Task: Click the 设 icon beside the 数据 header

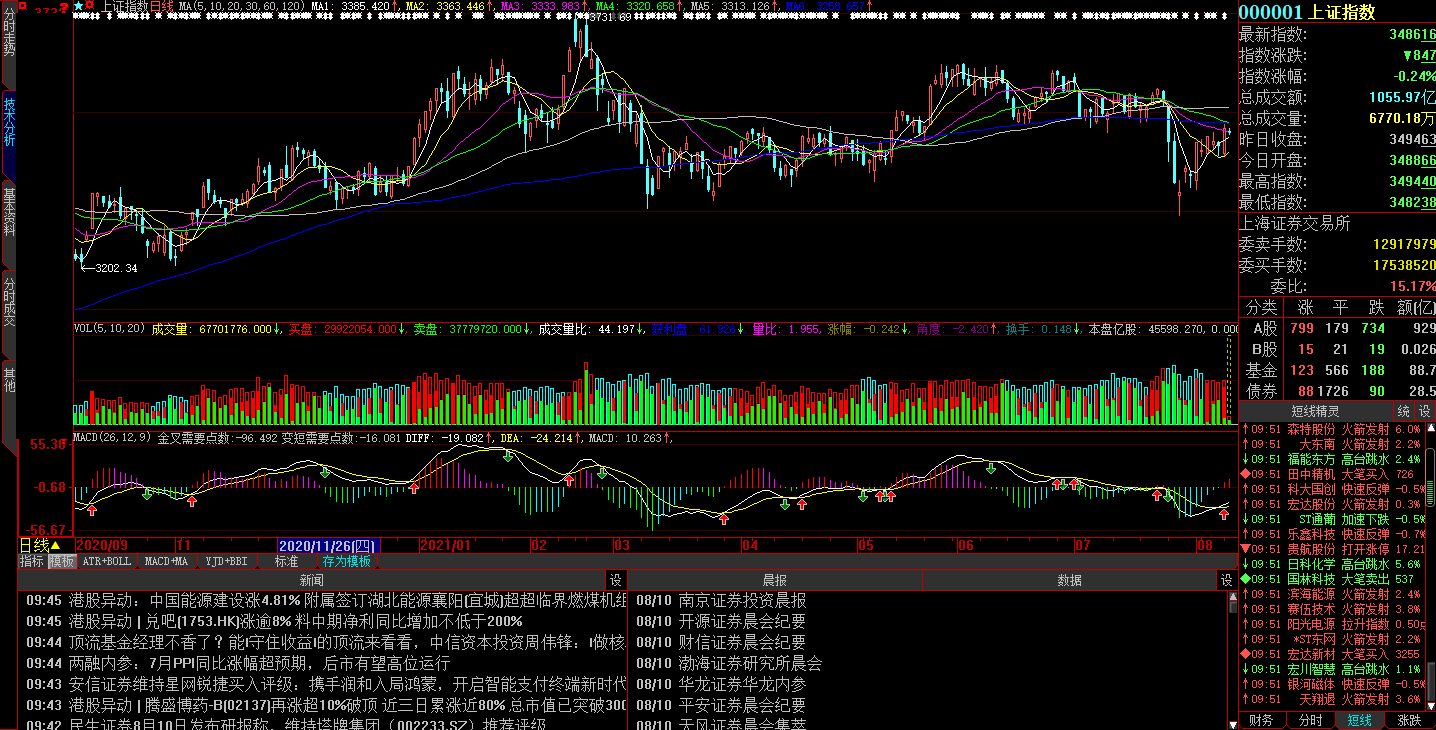Action: pyautogui.click(x=1226, y=580)
